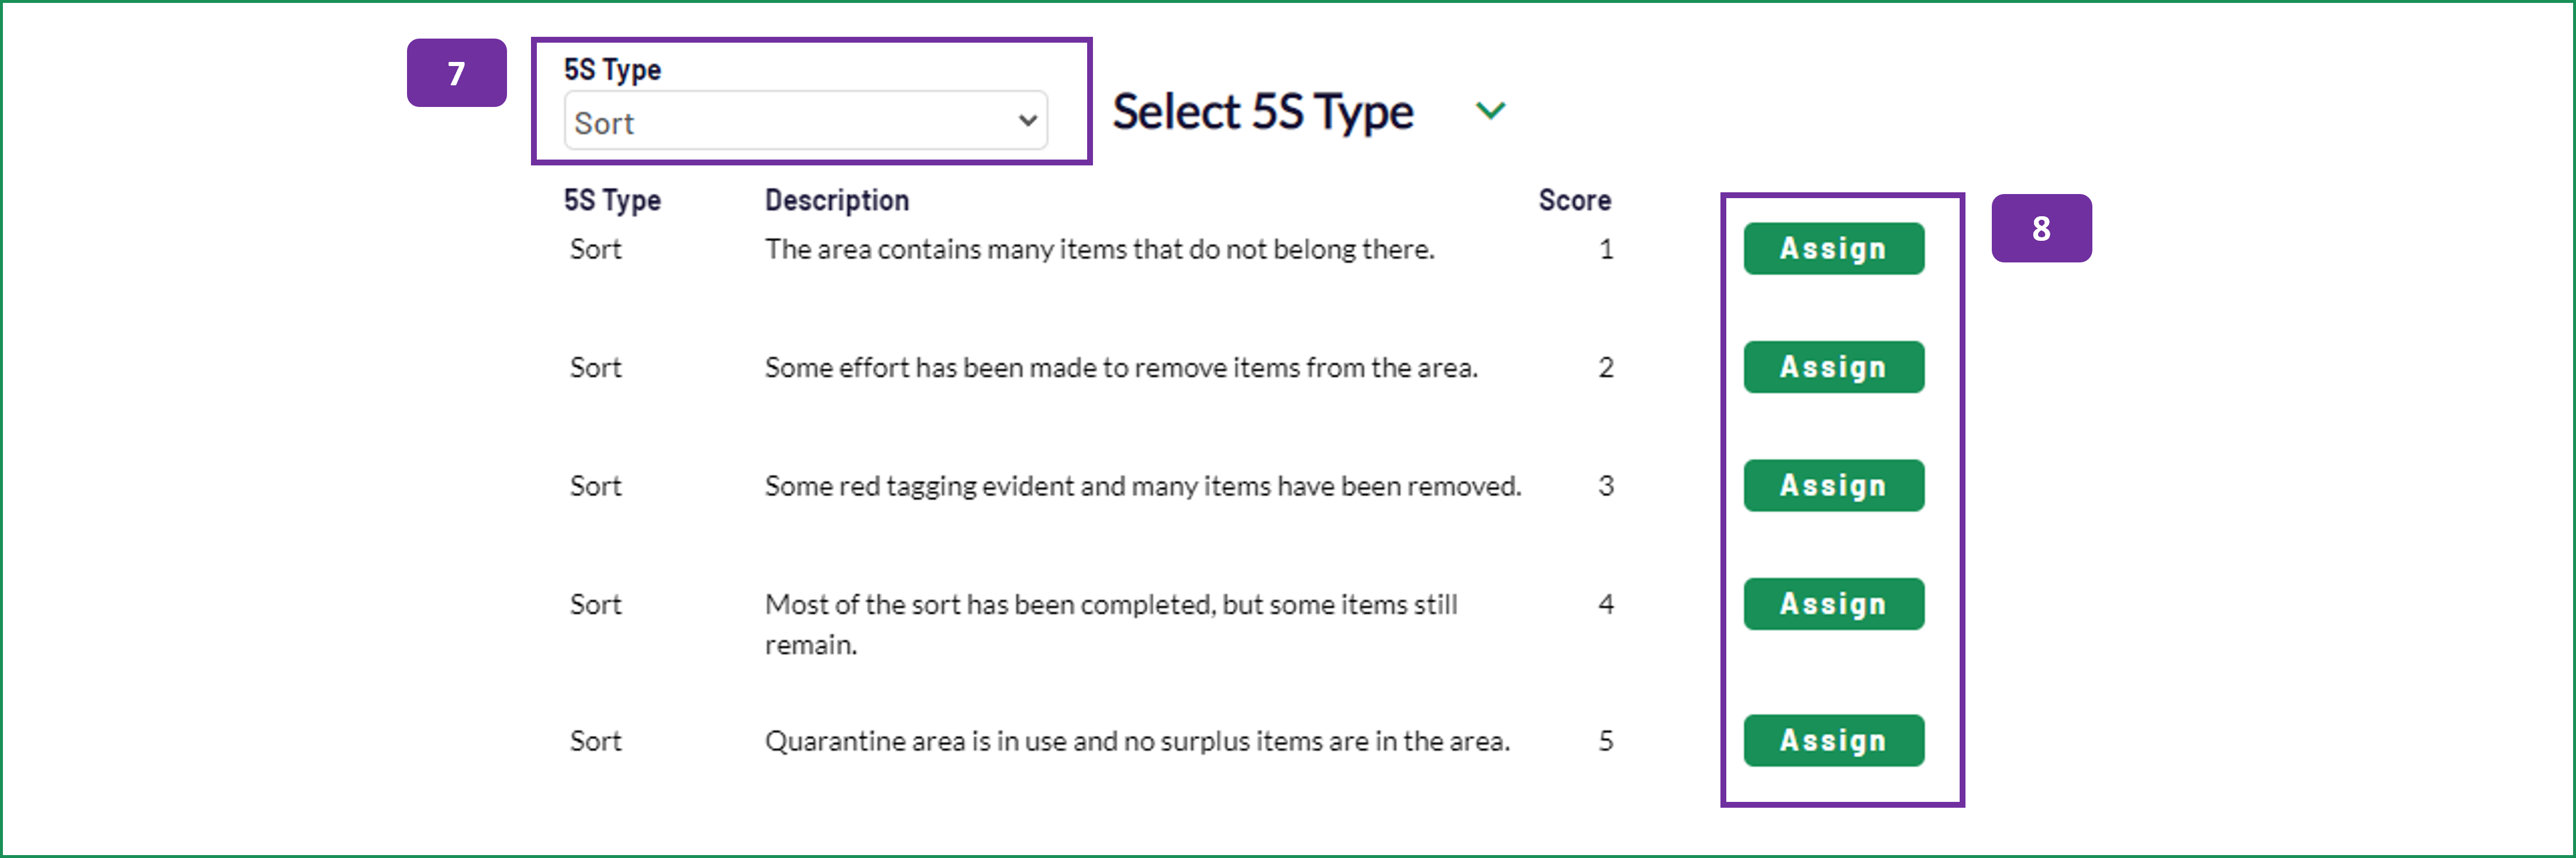Assign the score 4 Sort description
2576x858 pixels.
[x=1833, y=604]
